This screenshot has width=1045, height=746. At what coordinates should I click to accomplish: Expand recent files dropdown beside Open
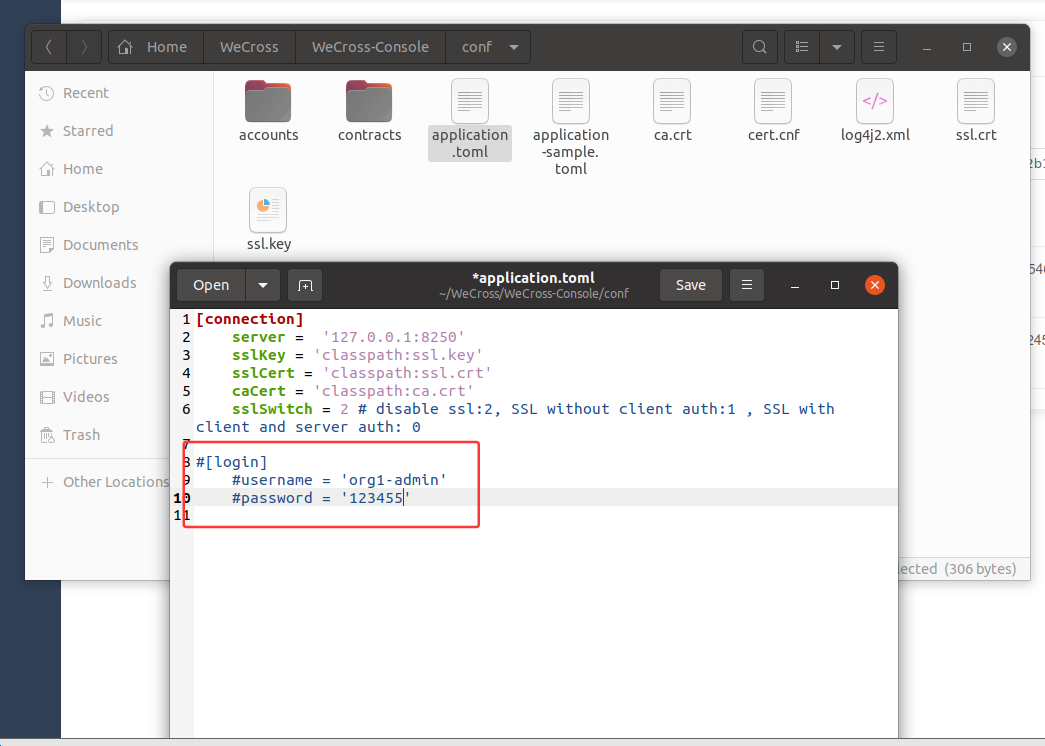pos(263,285)
